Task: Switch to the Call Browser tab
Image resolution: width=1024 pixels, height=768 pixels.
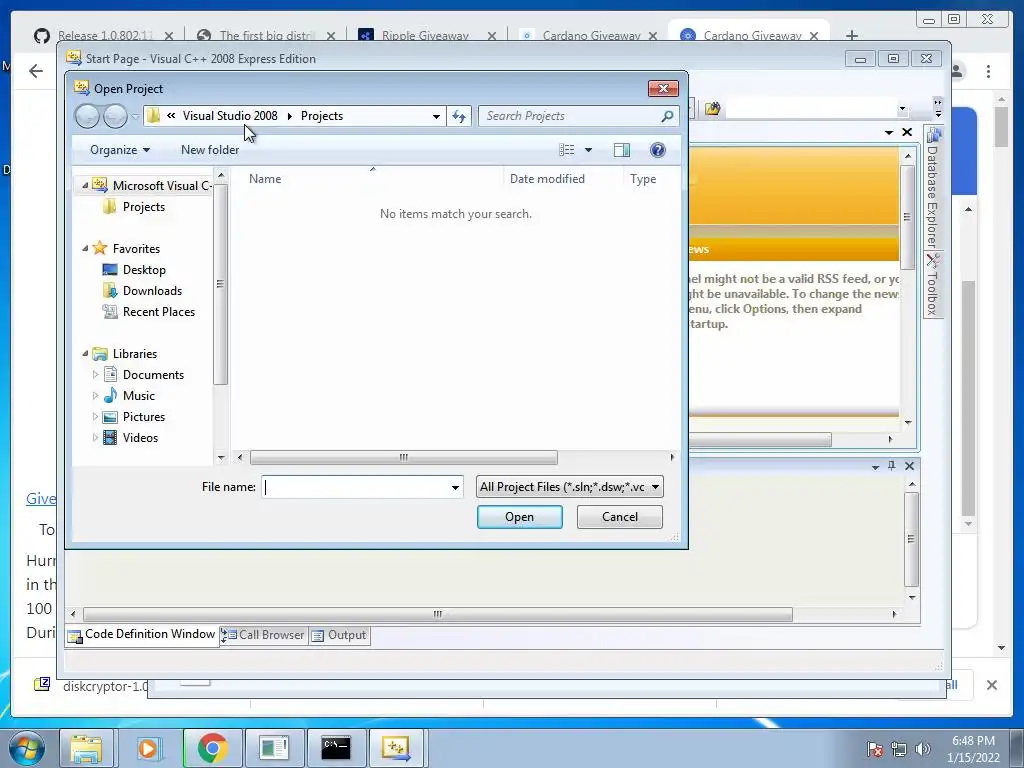Action: (264, 635)
